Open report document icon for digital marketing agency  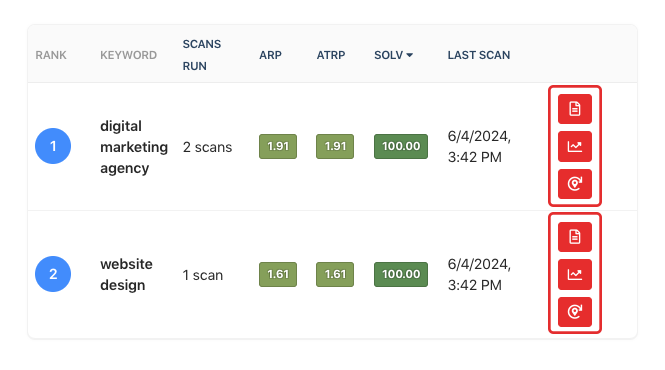575,109
